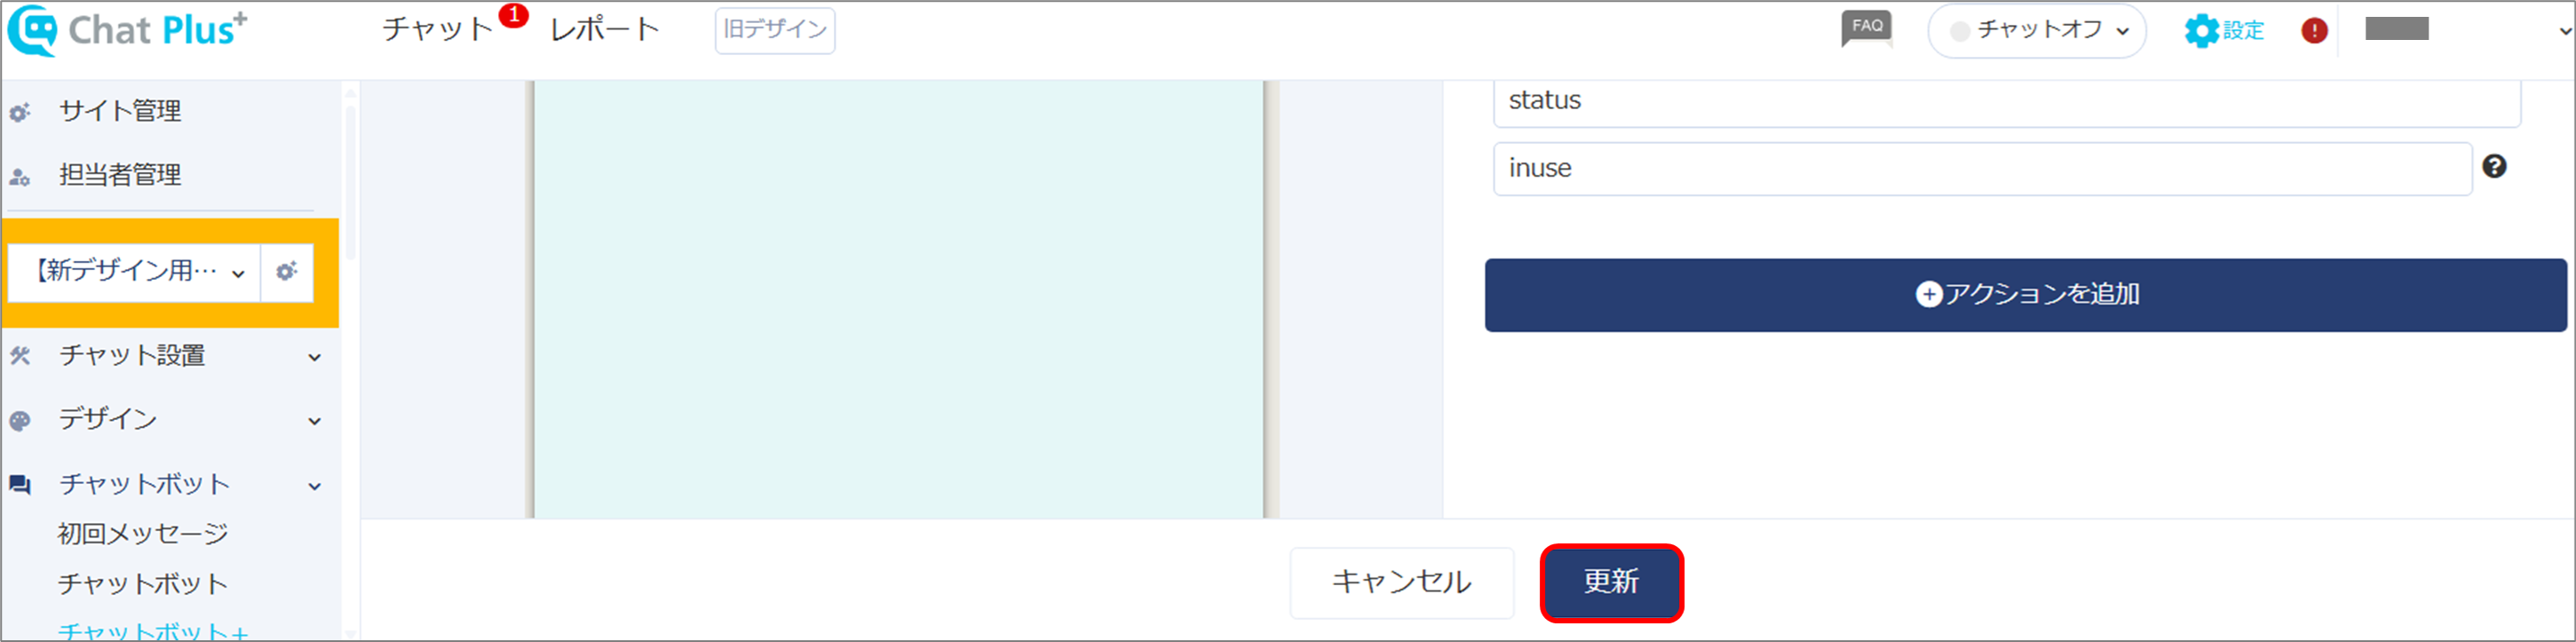The image size is (2576, 642).
Task: Open the 設定 gear icon
Action: pos(2201,30)
